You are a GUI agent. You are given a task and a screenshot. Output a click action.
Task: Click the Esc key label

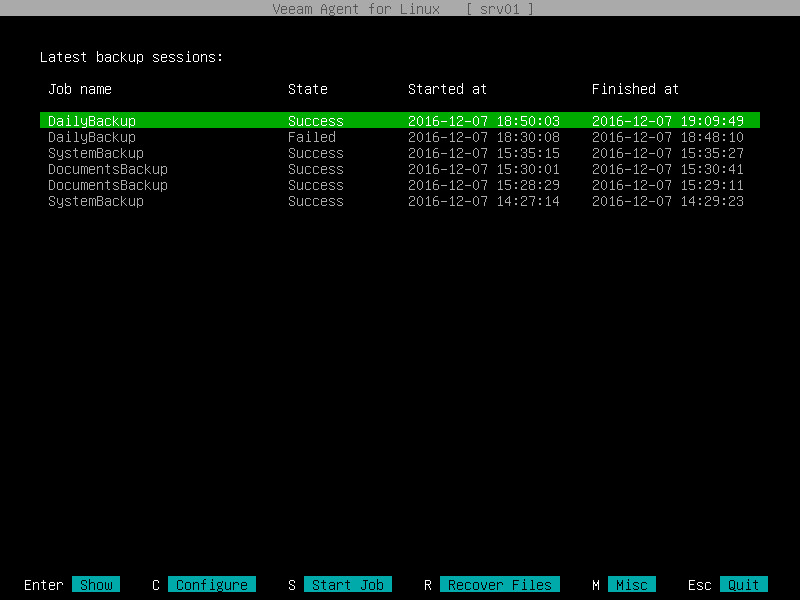699,585
